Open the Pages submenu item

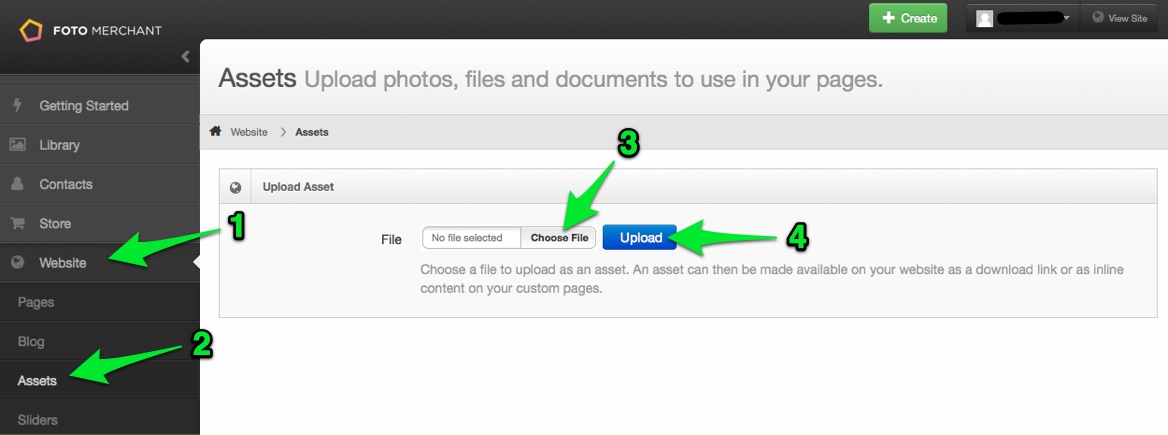100,302
